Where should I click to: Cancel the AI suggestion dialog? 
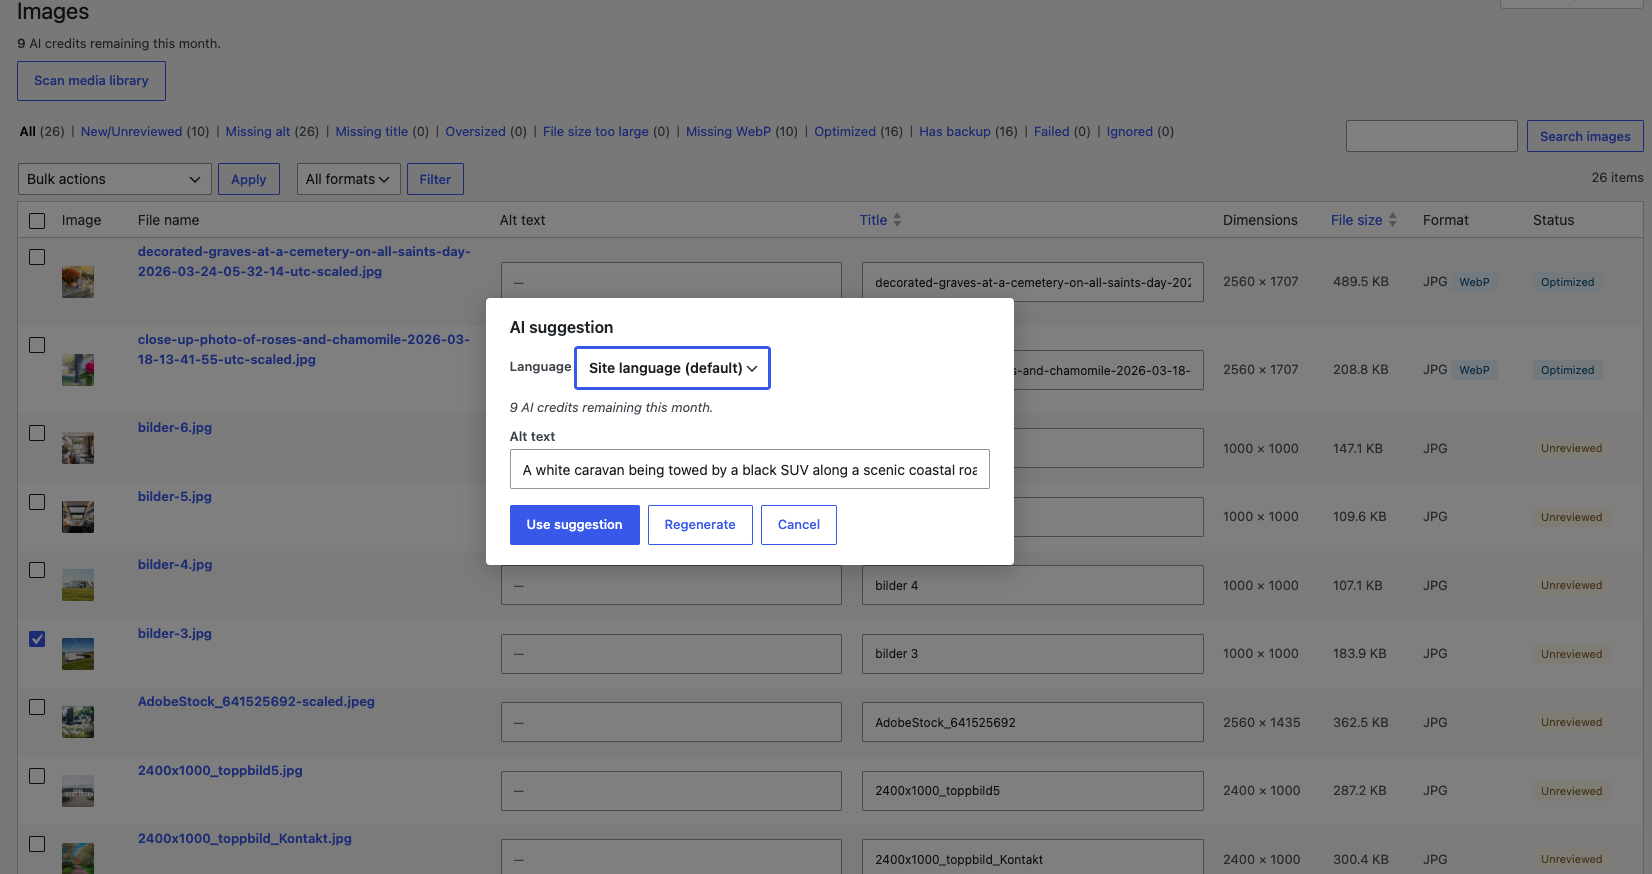point(799,525)
